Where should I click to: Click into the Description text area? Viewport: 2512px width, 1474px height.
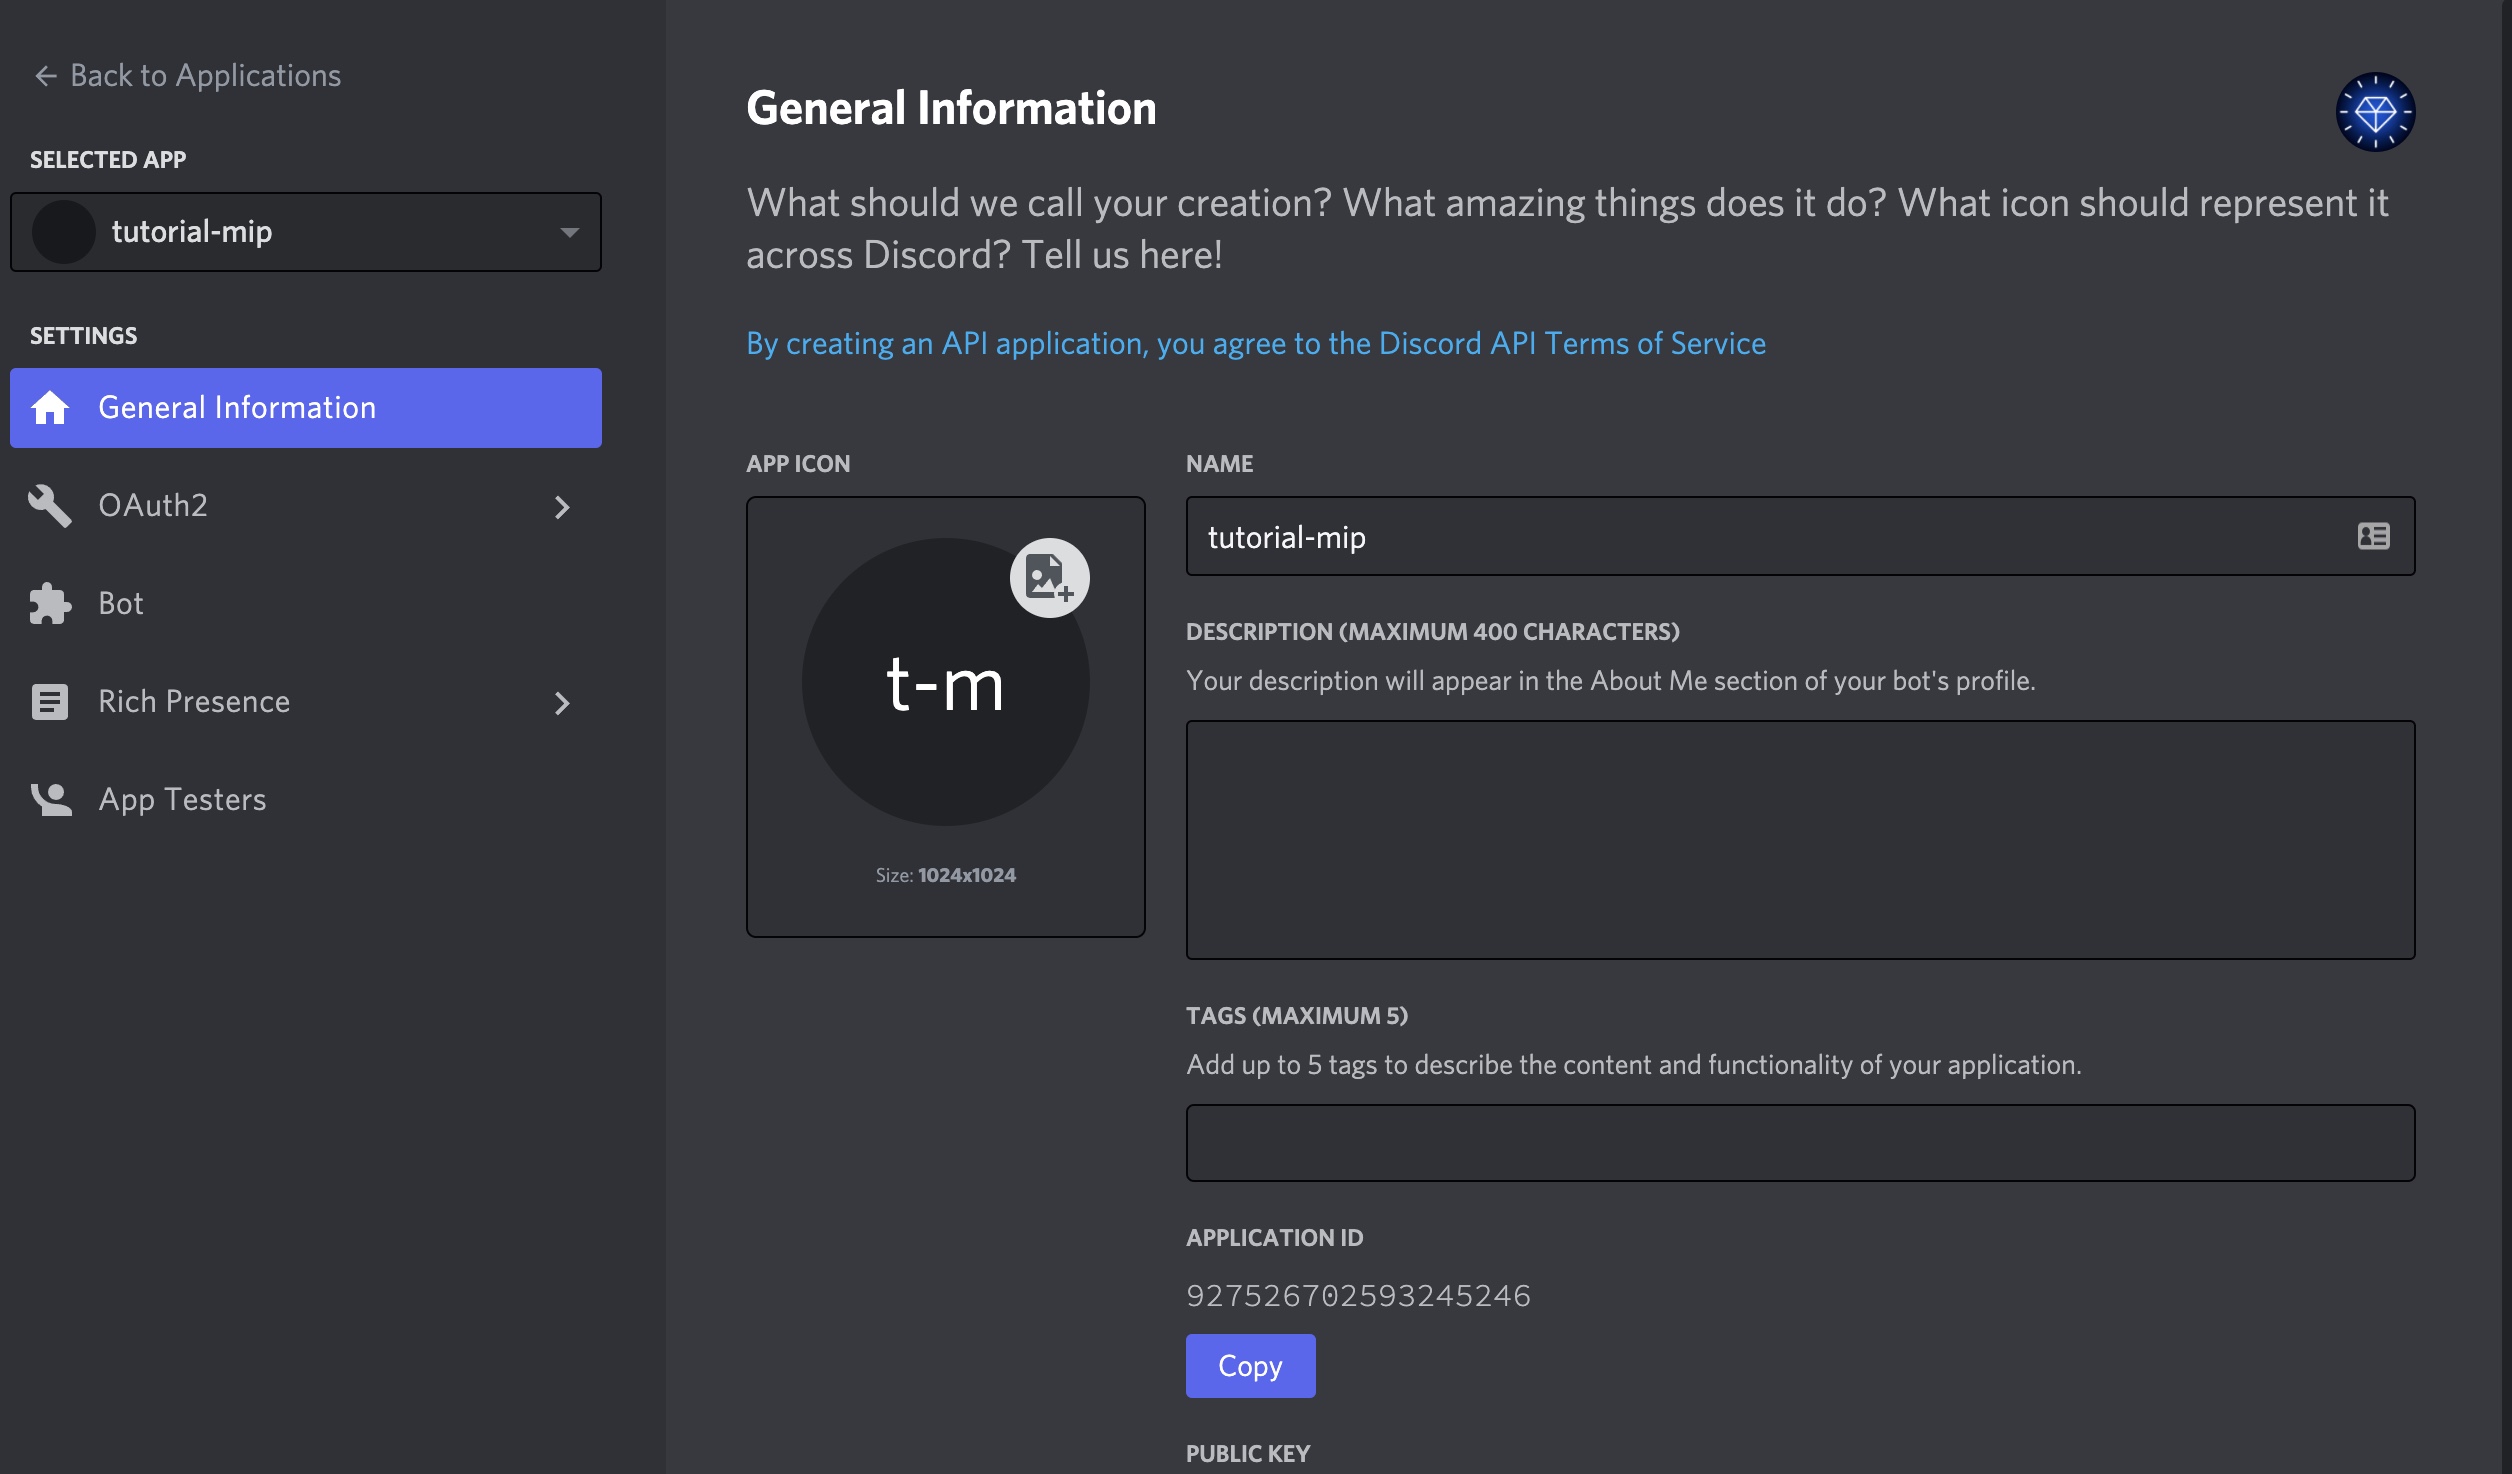1800,840
